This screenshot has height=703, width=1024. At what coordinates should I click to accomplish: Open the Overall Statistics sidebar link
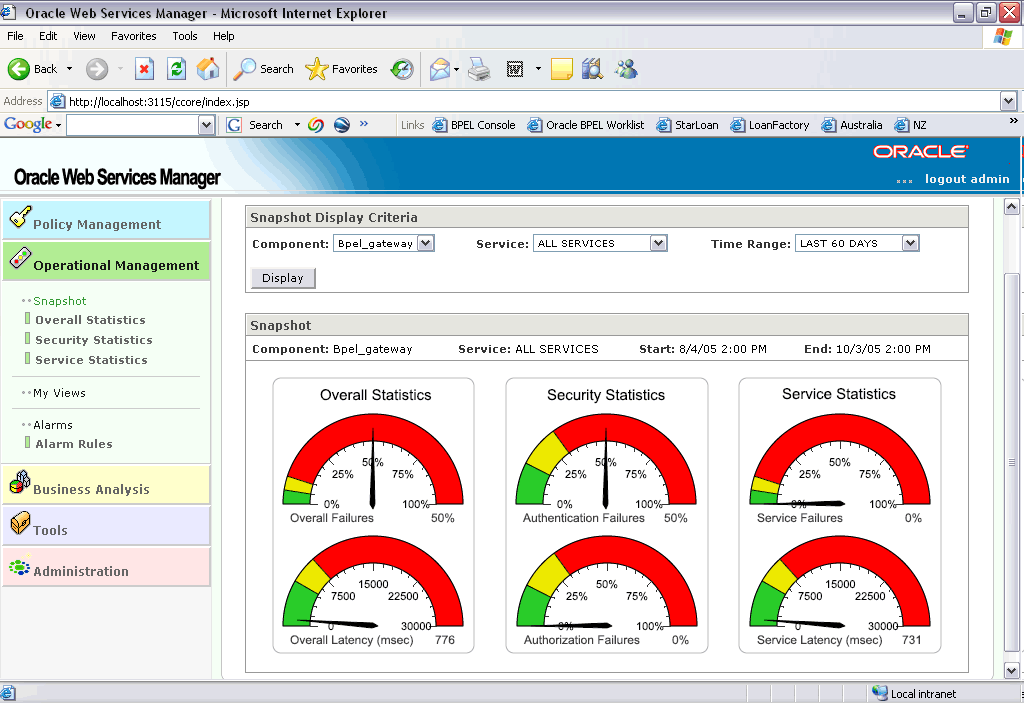[x=90, y=319]
